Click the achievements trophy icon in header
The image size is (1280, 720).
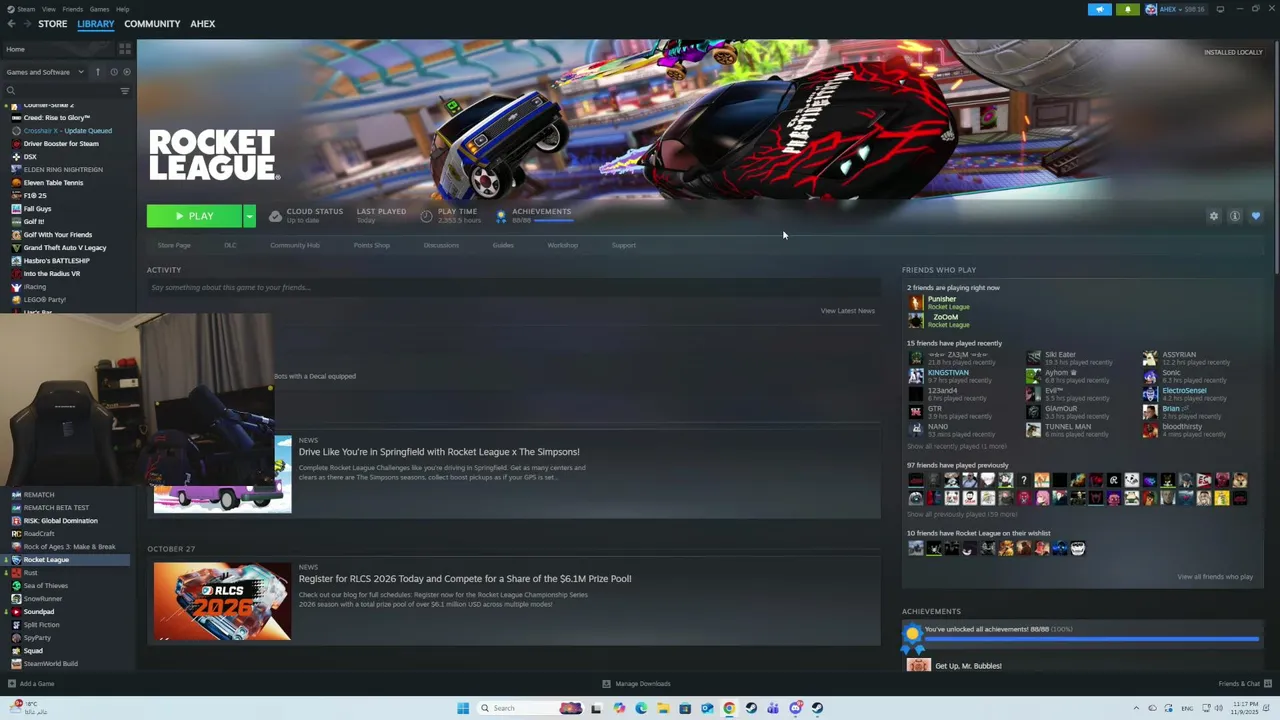pyautogui.click(x=501, y=216)
